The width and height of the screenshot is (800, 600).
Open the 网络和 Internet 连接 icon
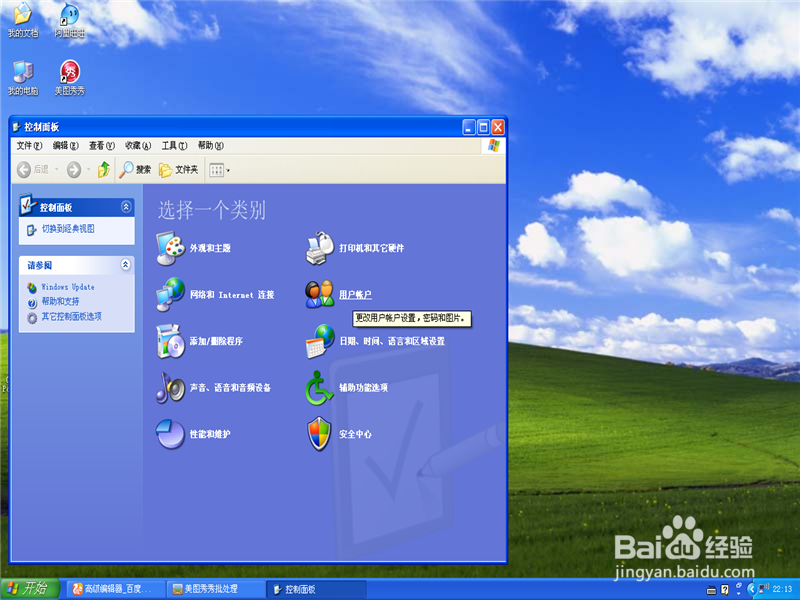170,294
